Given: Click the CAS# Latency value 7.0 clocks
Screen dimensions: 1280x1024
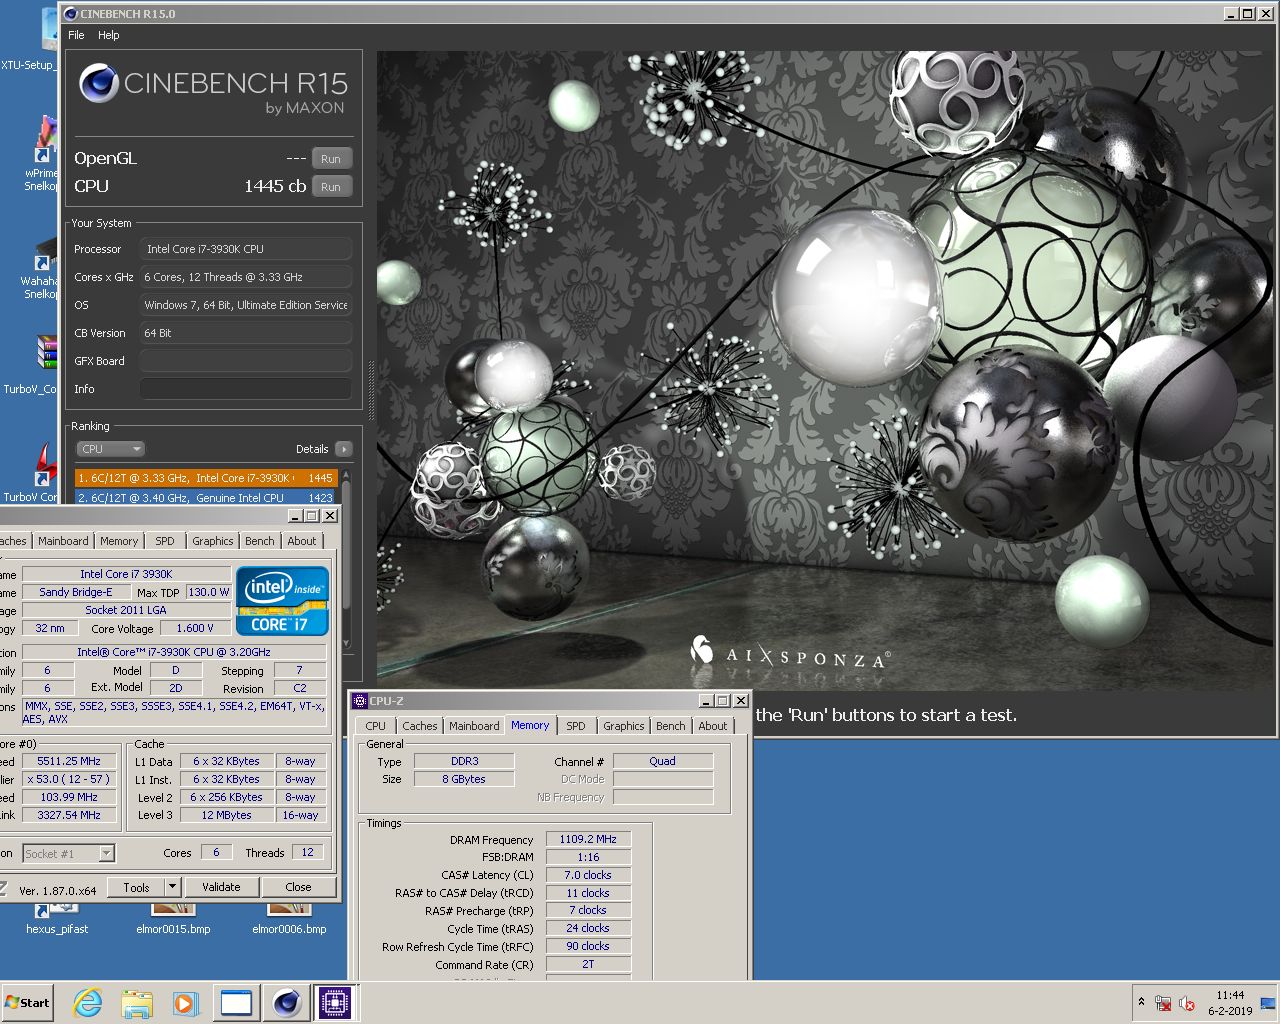Looking at the screenshot, I should [588, 875].
